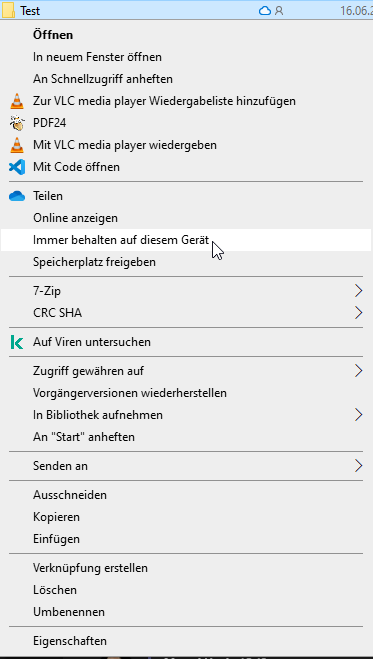Click the OneDrive cloud icon beside Teilen
373x659 pixels.
pos(17,196)
